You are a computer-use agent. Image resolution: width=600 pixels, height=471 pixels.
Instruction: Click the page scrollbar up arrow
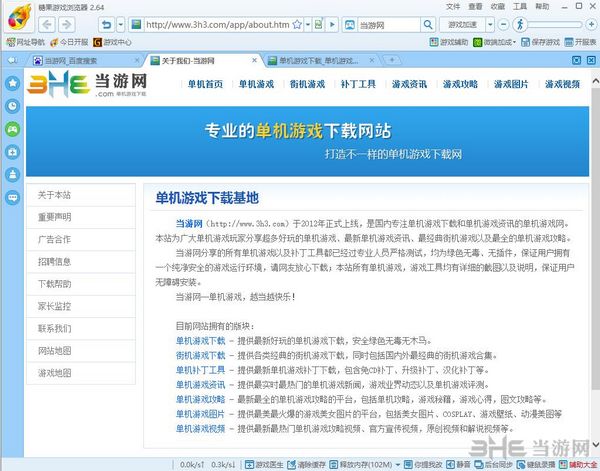595,81
